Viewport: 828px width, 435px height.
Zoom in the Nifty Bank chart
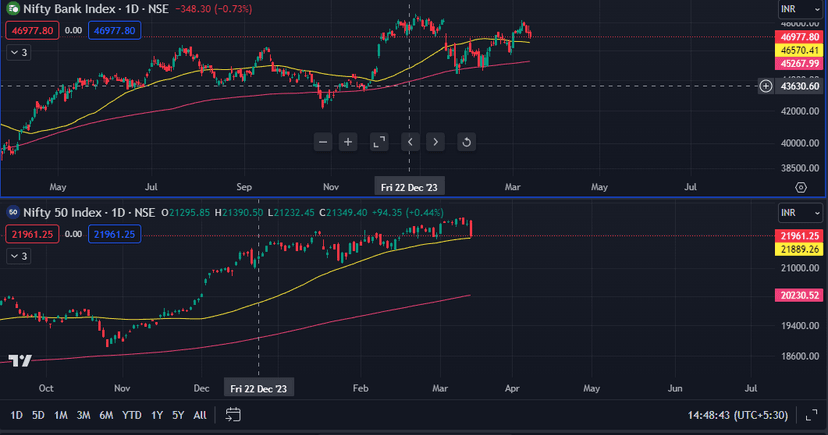tap(348, 142)
